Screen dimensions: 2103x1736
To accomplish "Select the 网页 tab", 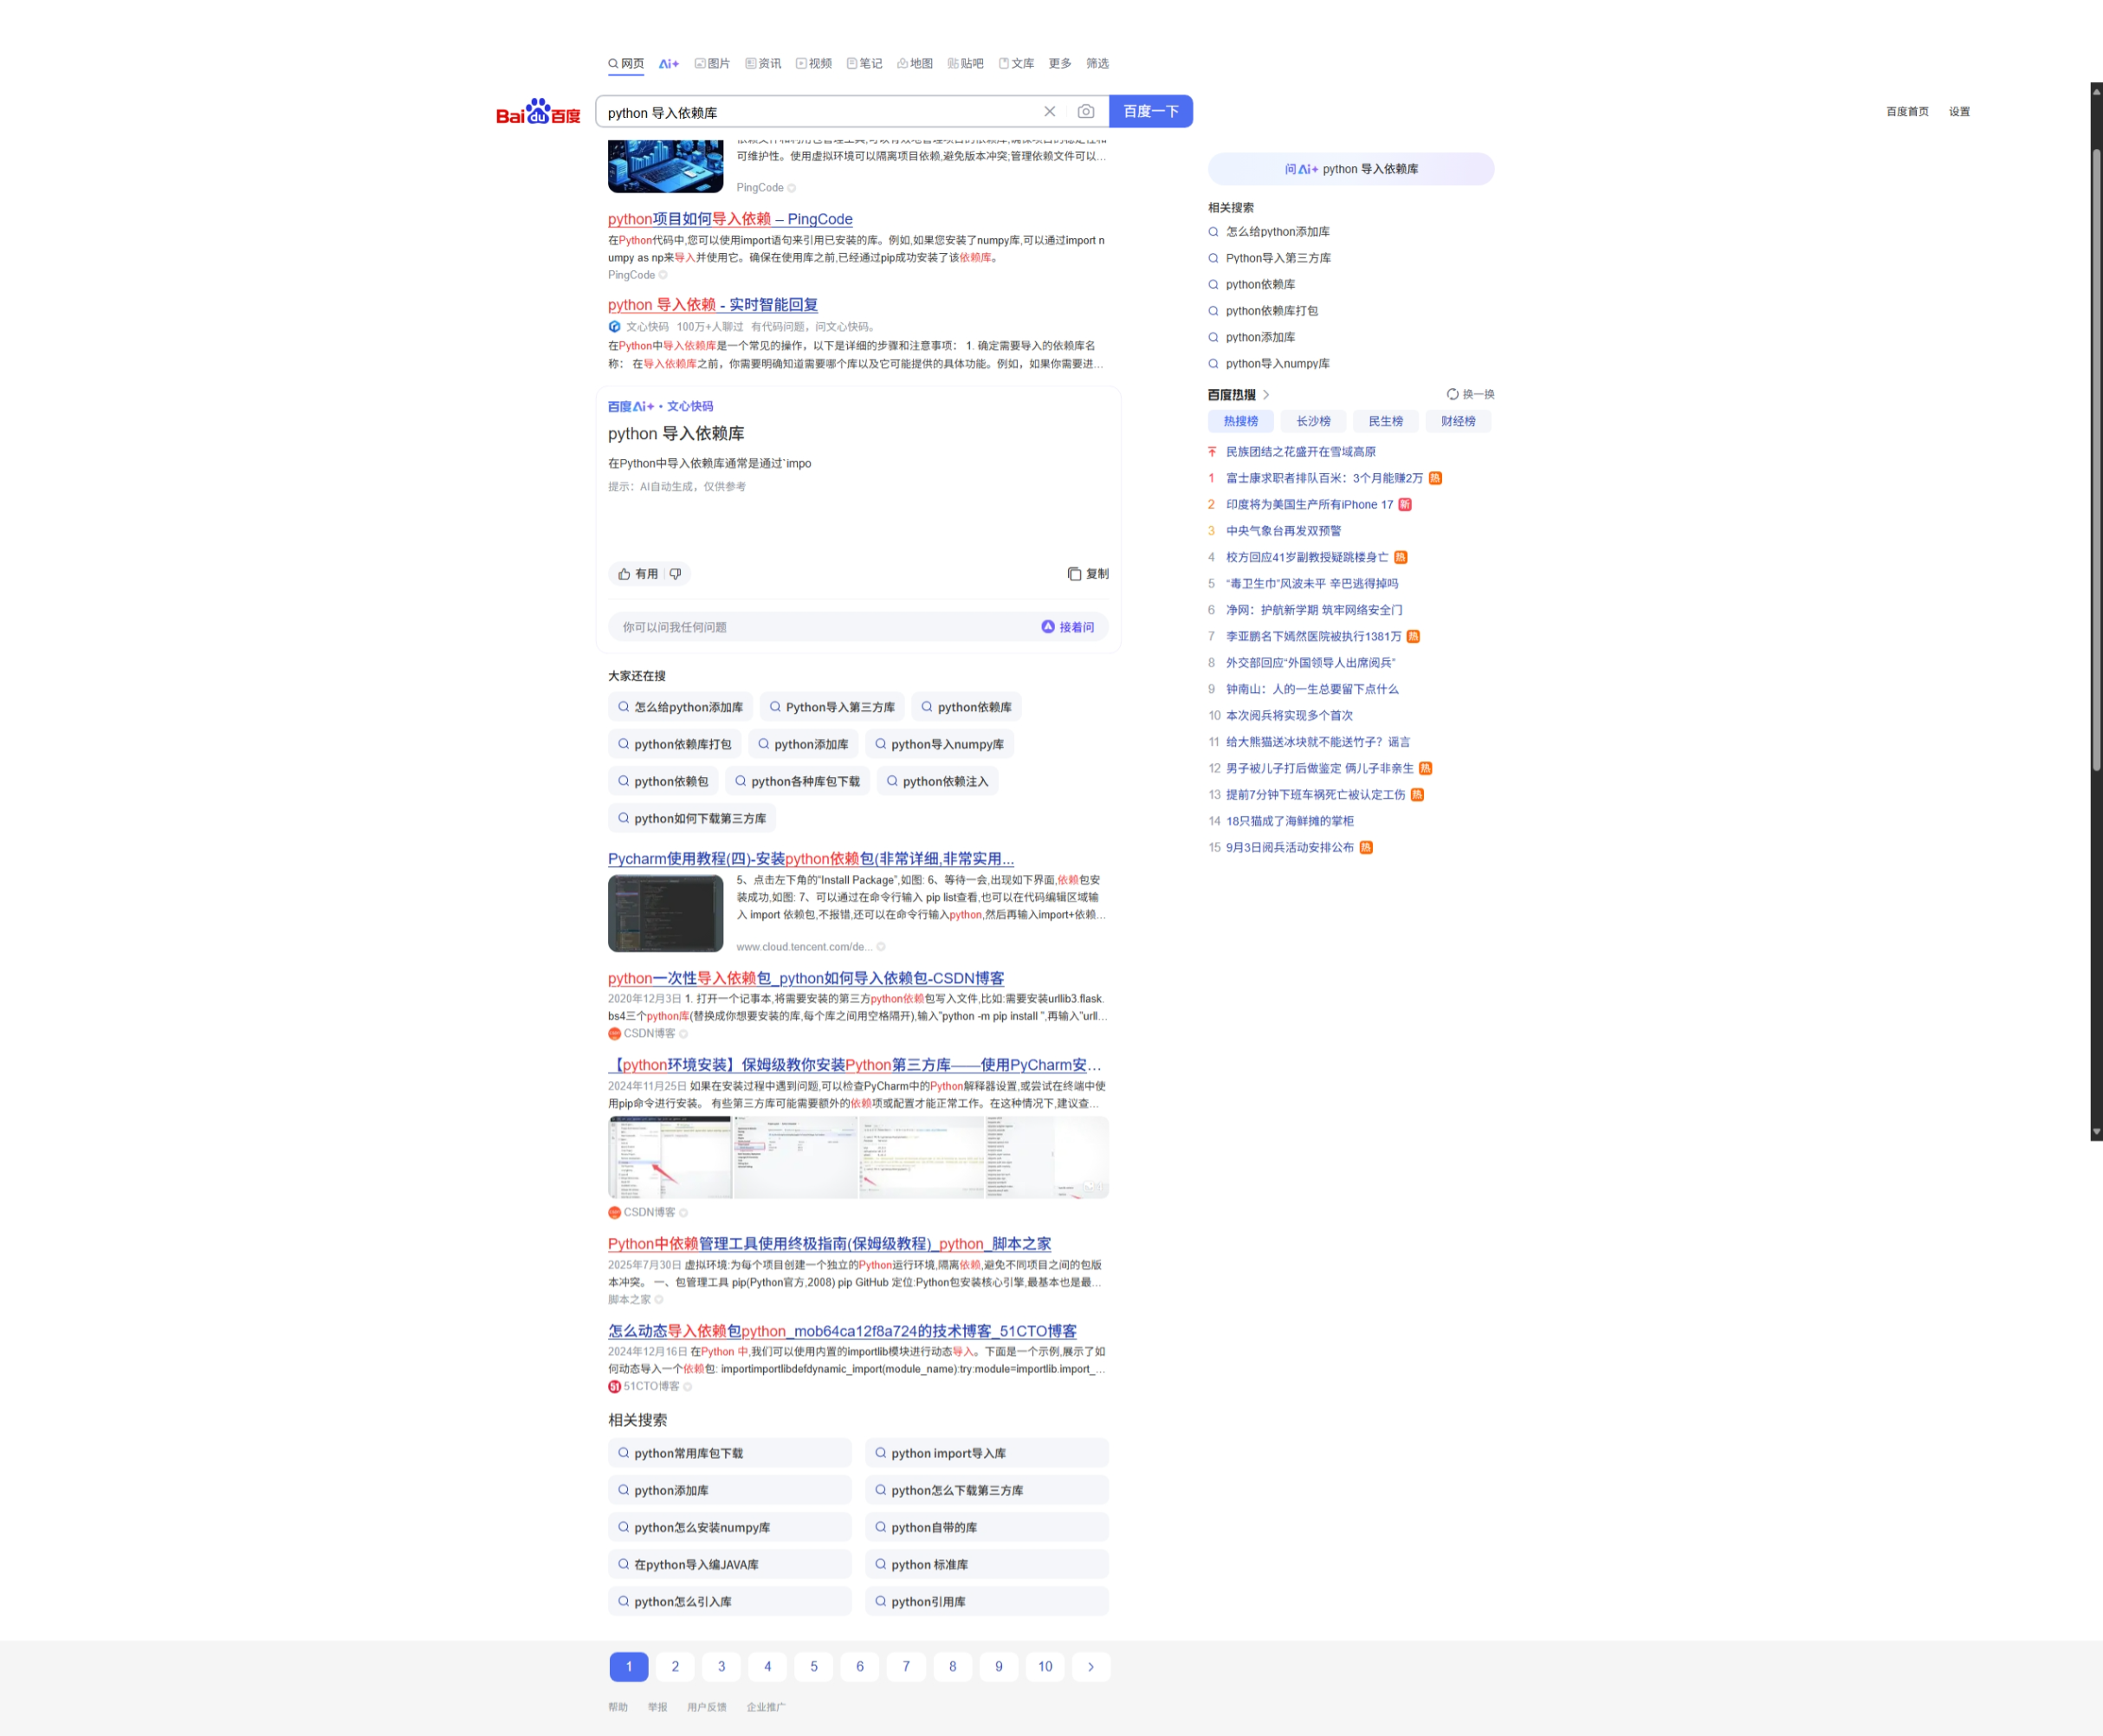I will pyautogui.click(x=626, y=64).
